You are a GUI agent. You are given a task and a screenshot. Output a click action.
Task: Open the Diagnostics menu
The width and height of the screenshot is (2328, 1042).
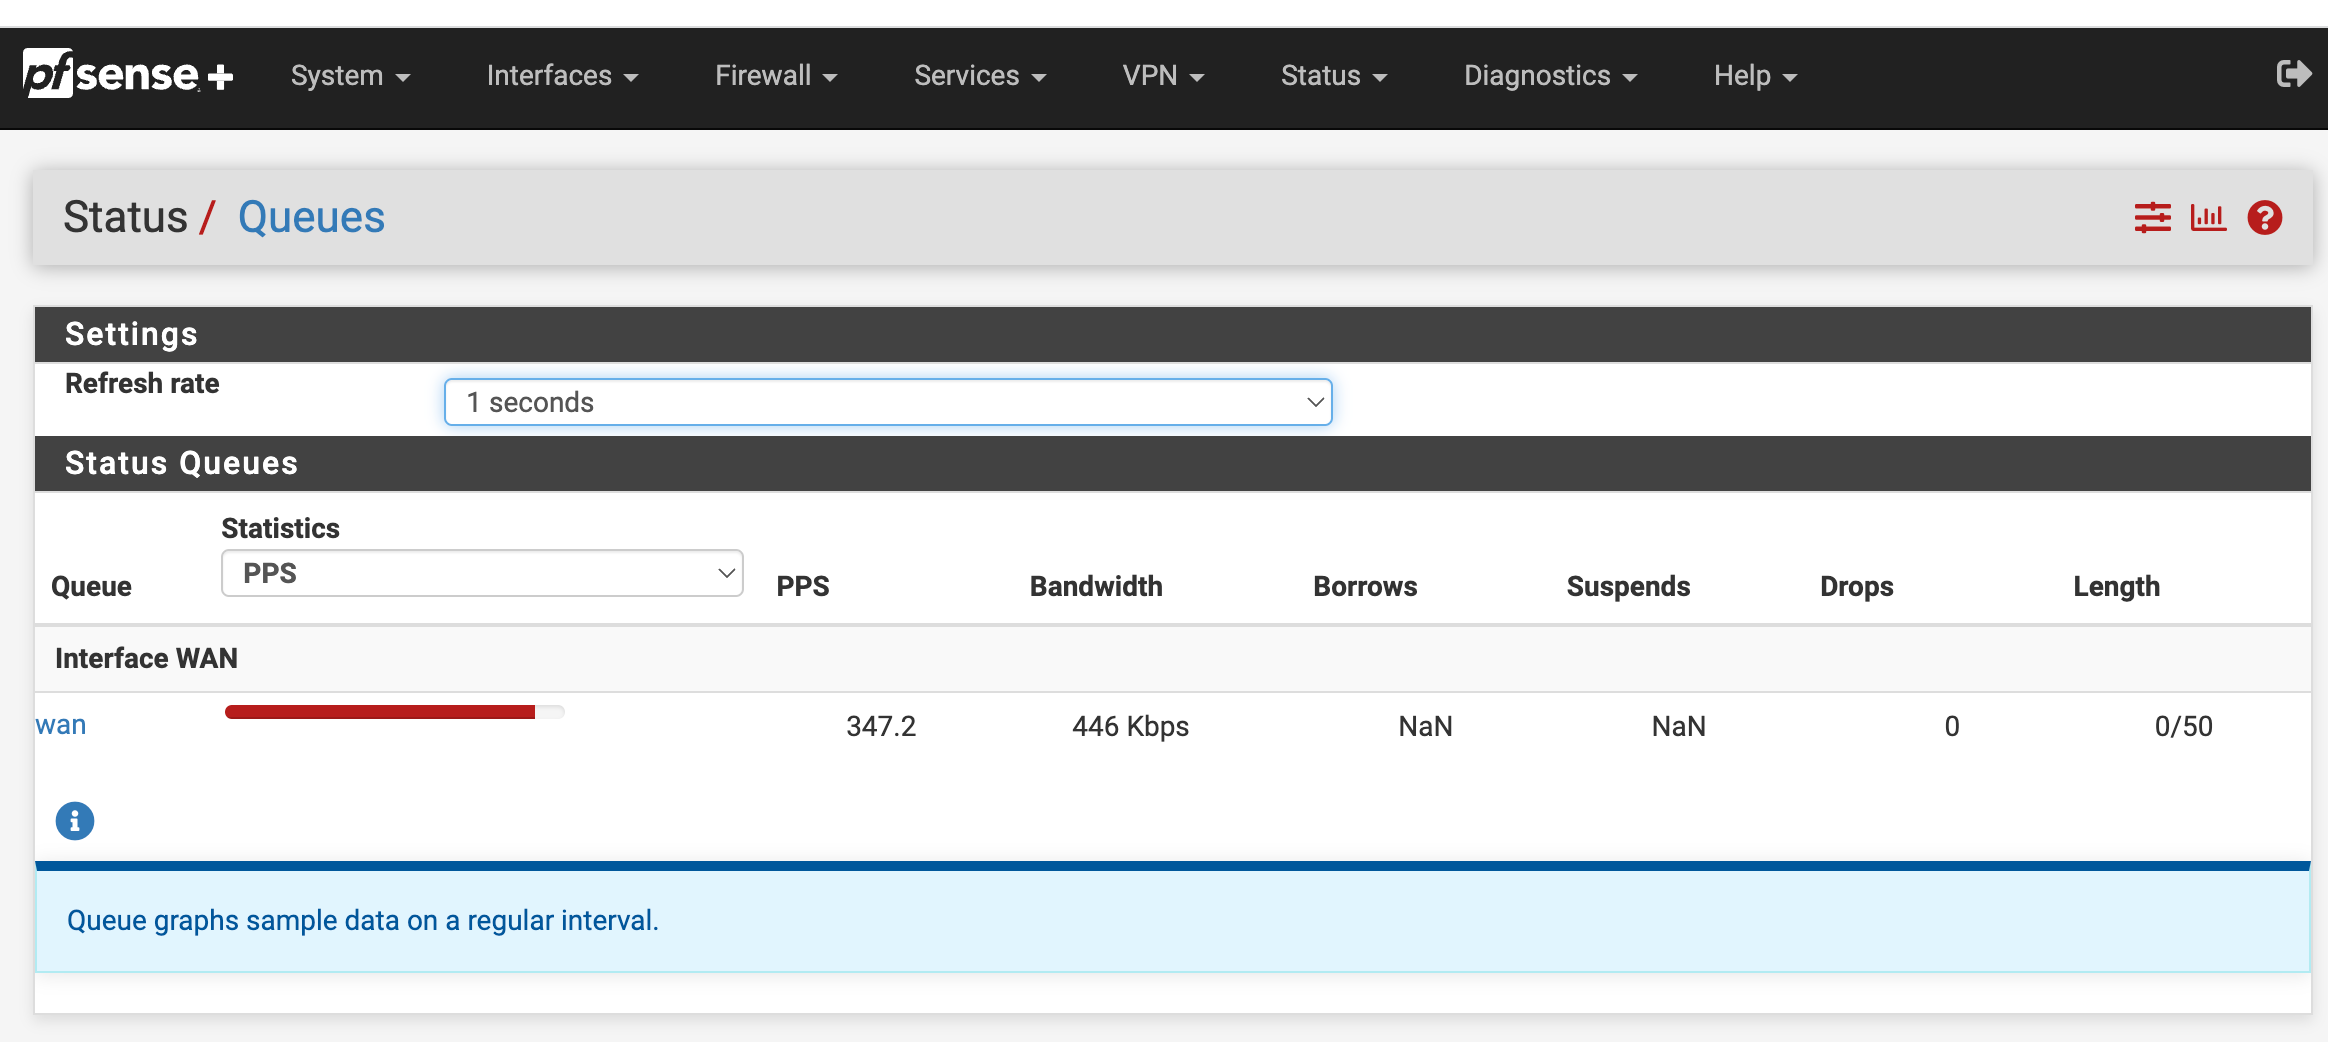[x=1550, y=76]
